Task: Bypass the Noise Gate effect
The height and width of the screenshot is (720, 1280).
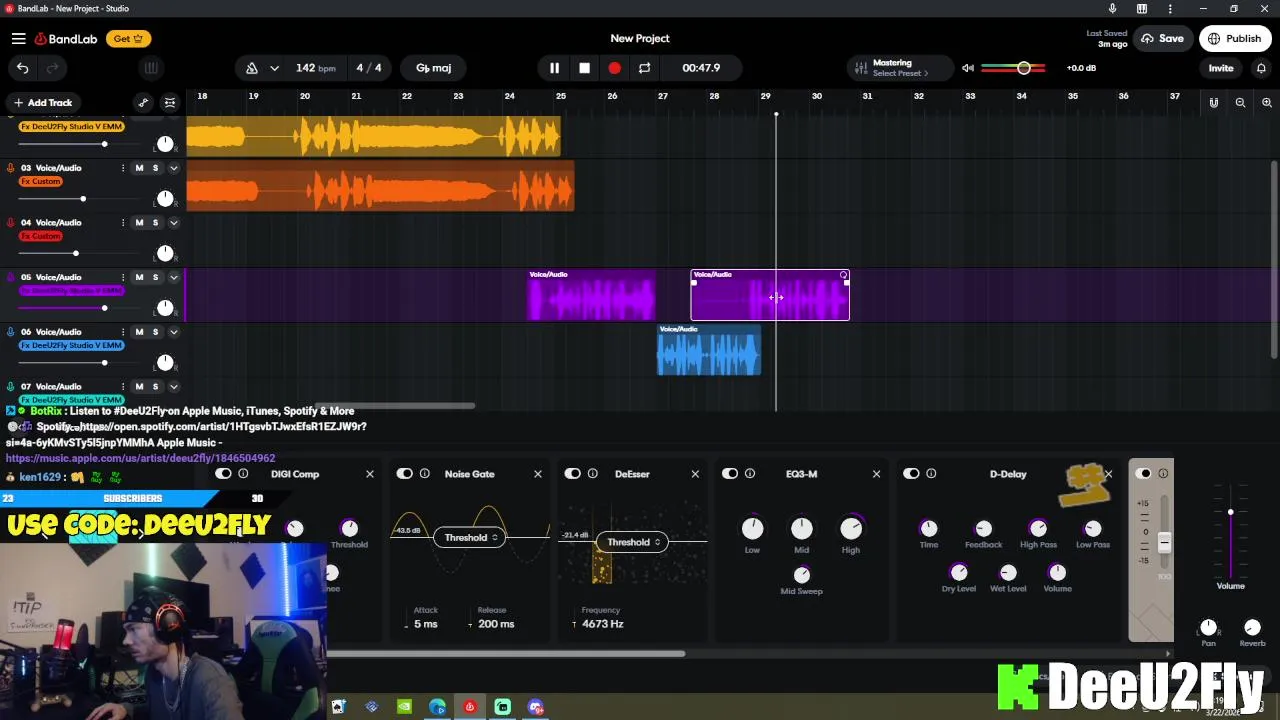Action: (x=404, y=474)
